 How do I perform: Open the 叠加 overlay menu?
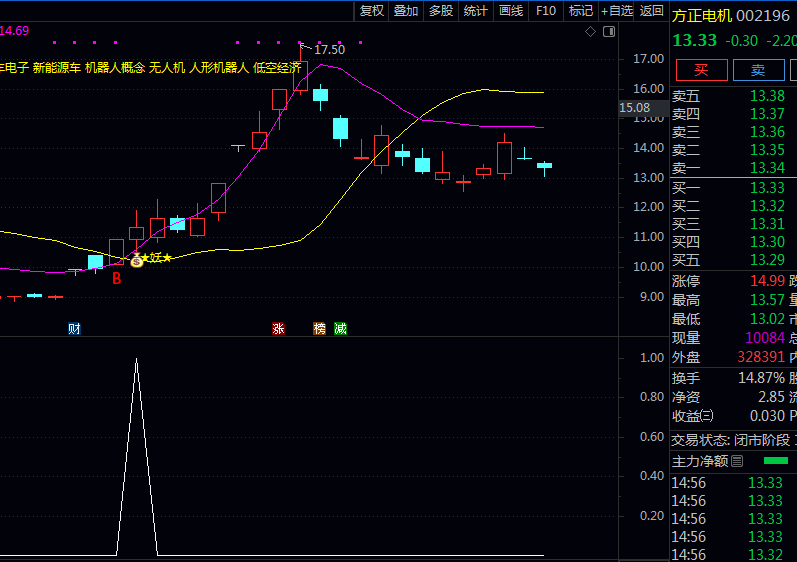click(x=406, y=11)
